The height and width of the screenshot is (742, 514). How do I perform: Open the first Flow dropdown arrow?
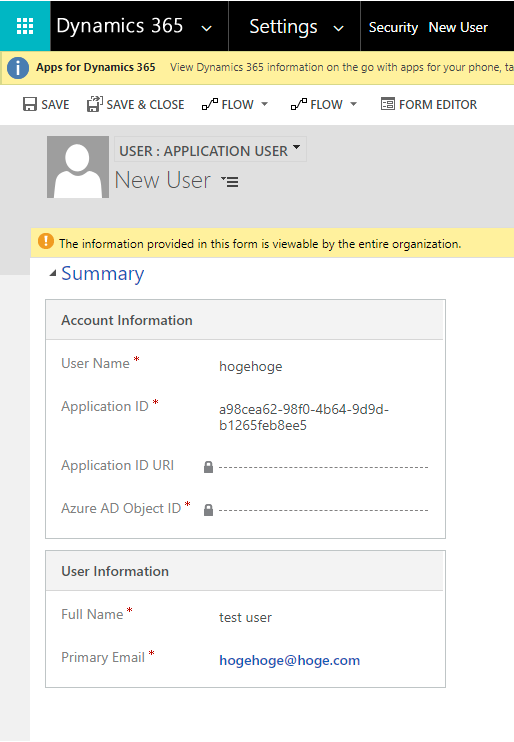coord(265,104)
